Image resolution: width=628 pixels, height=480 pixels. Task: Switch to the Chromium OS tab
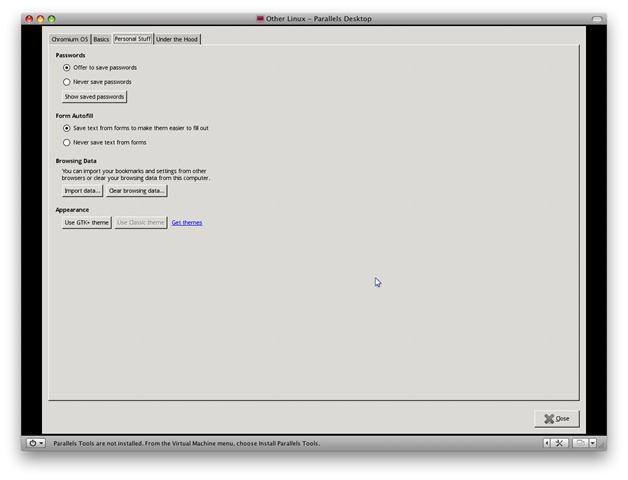70,39
